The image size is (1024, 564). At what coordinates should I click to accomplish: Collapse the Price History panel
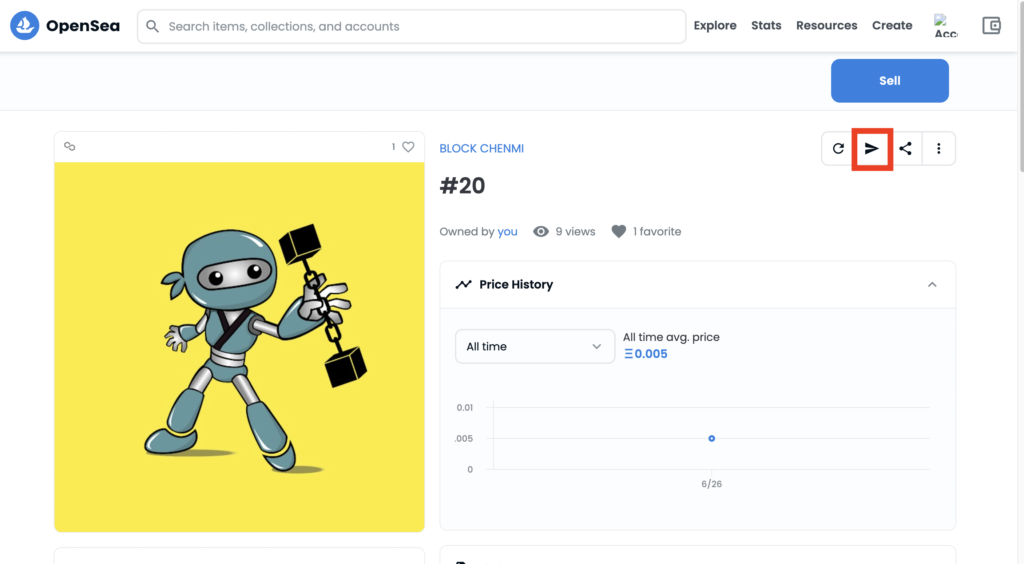click(932, 285)
